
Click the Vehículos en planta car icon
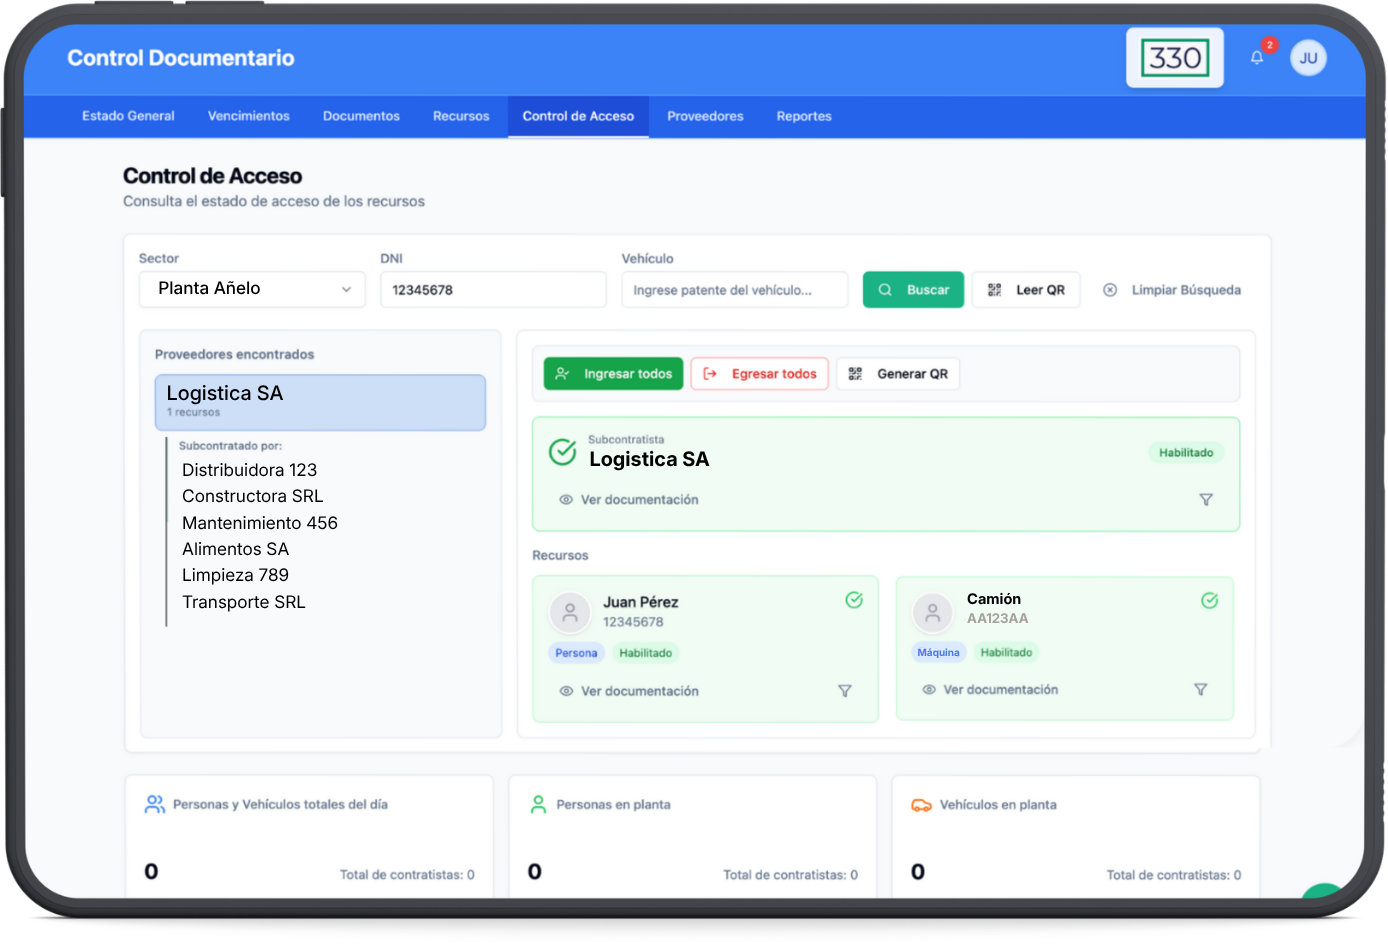point(921,805)
